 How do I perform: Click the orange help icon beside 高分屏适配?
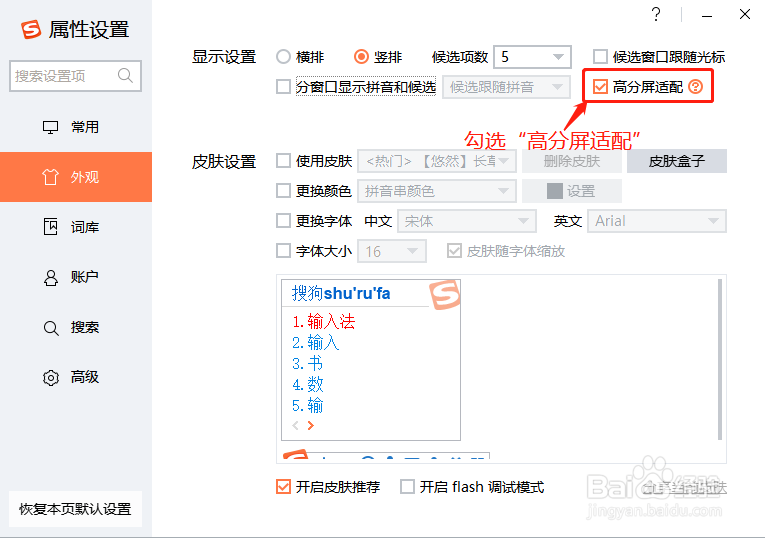click(696, 87)
